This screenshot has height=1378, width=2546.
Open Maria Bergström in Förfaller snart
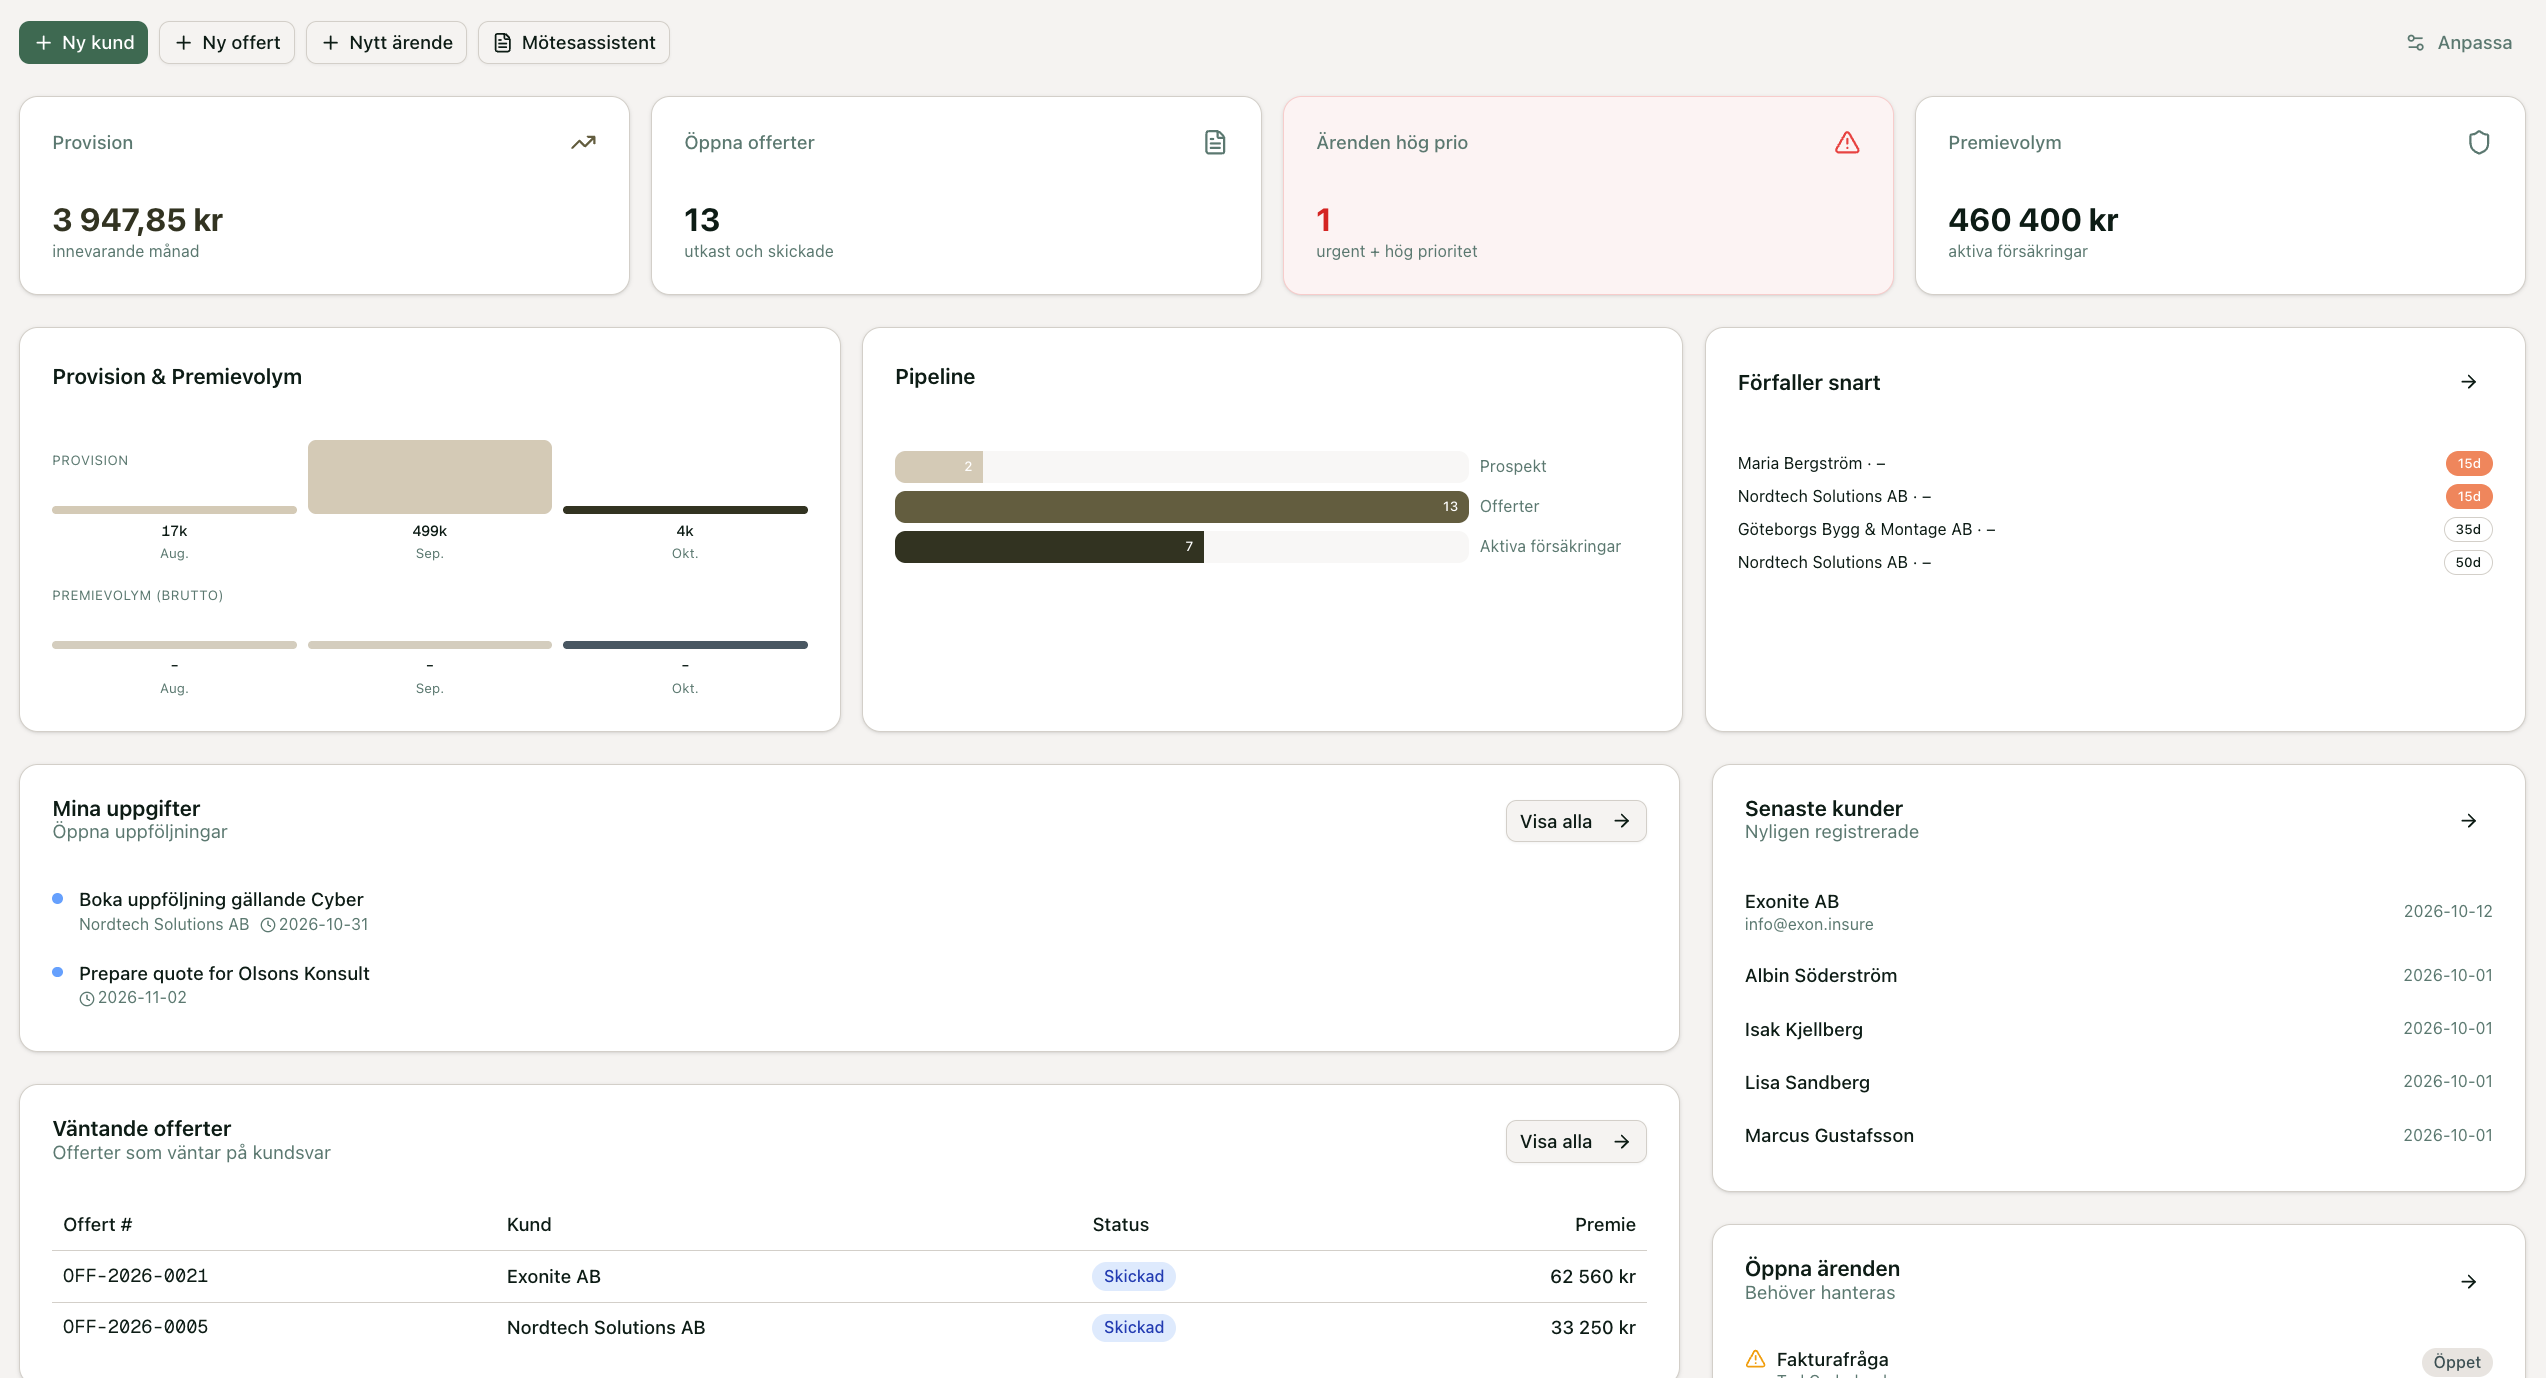tap(1811, 463)
